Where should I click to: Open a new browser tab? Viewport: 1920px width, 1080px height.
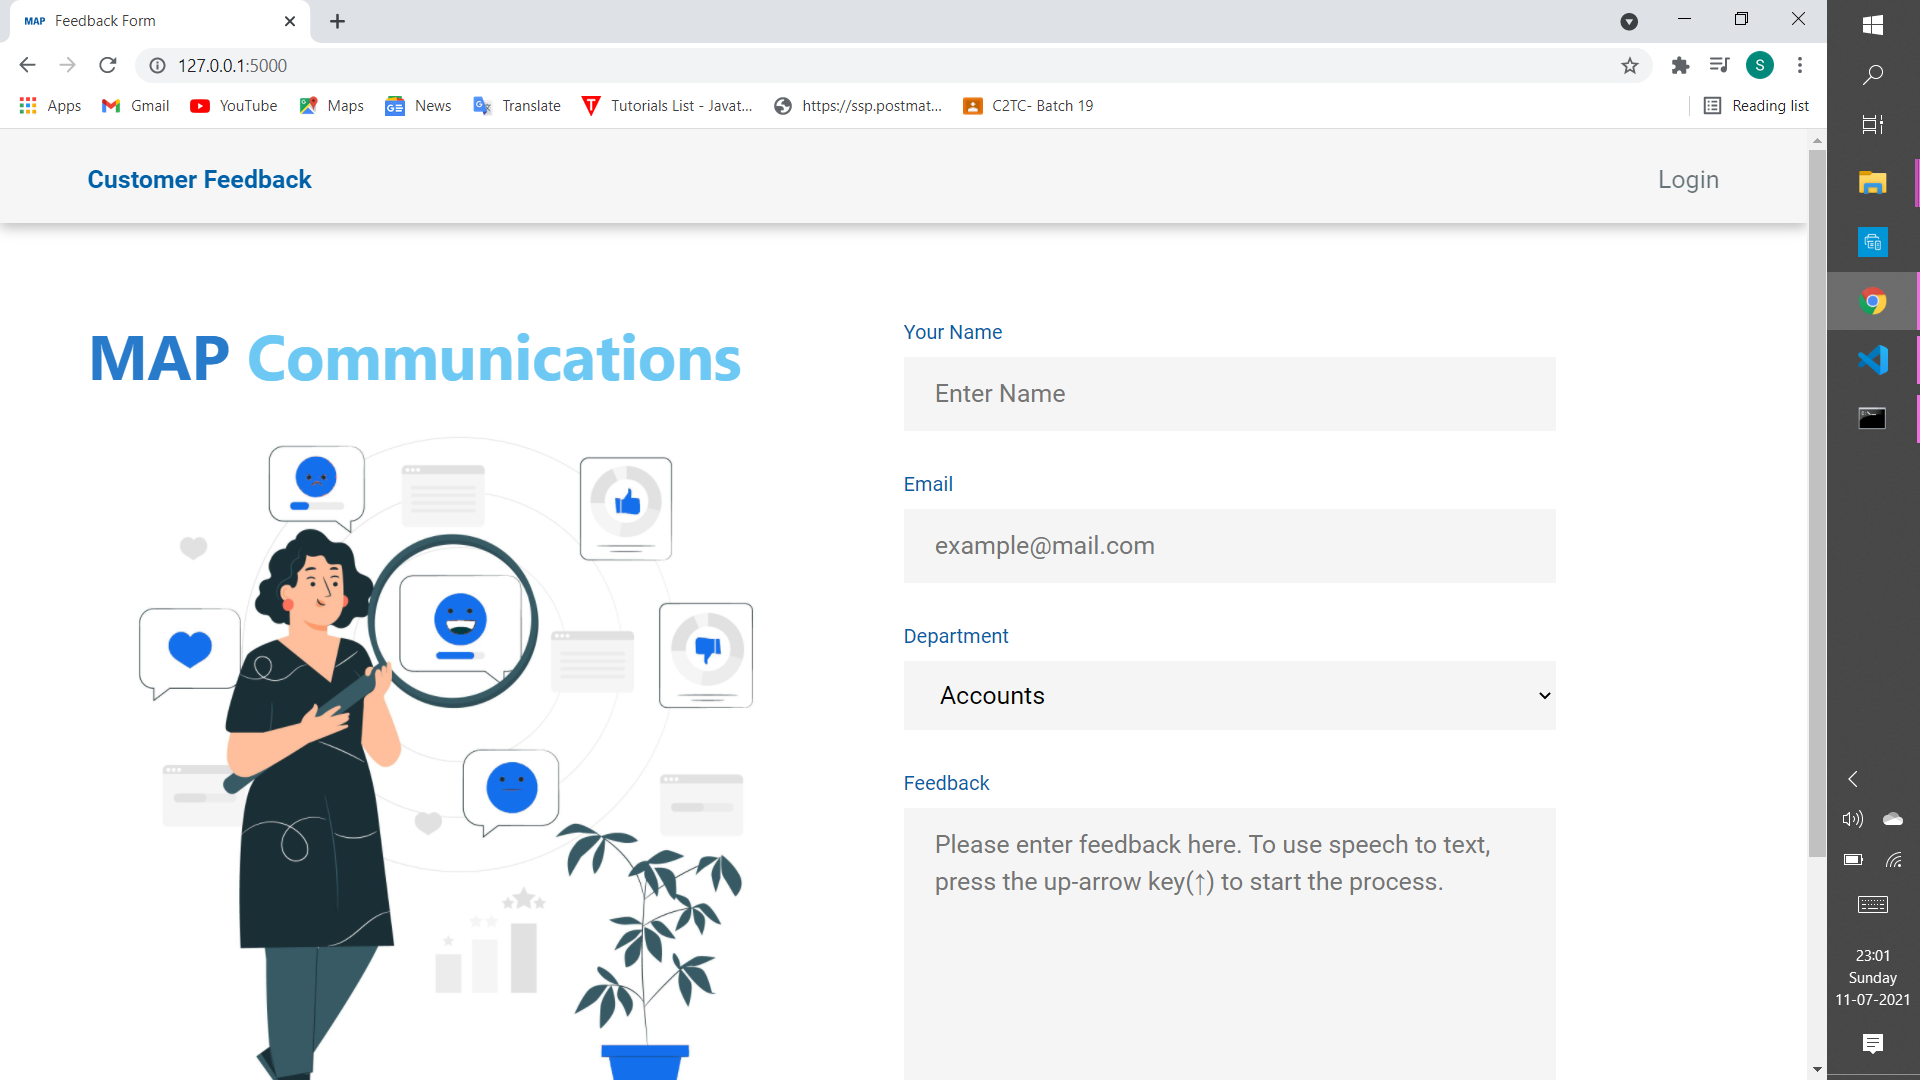pyautogui.click(x=337, y=21)
